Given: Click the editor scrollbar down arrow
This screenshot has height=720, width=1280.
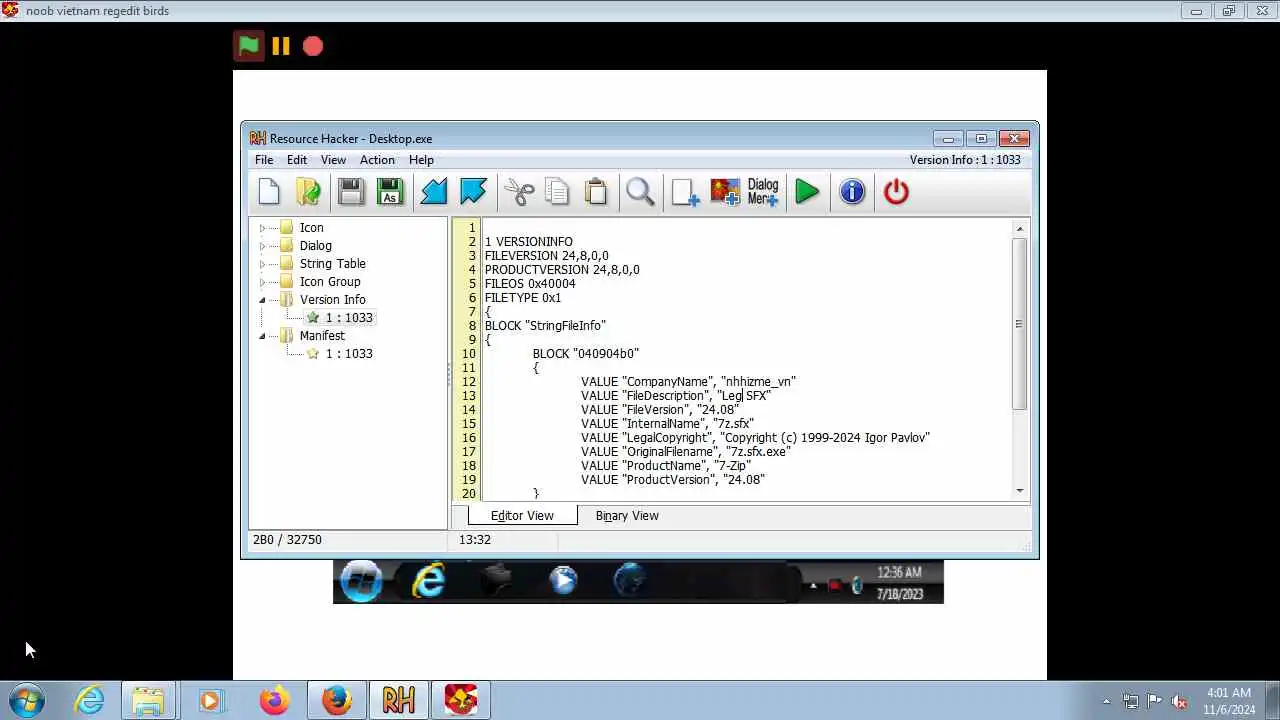Looking at the screenshot, I should (1020, 491).
